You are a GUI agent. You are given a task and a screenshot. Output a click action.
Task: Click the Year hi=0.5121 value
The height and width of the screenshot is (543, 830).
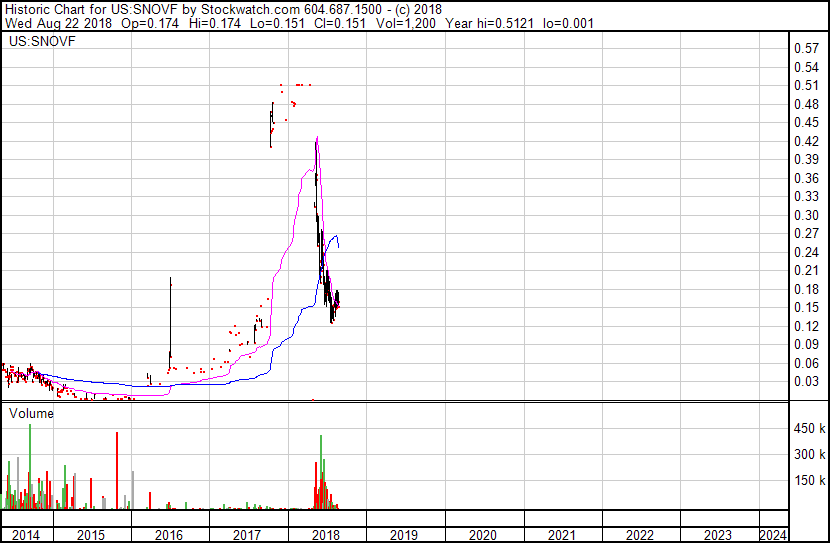pyautogui.click(x=489, y=23)
